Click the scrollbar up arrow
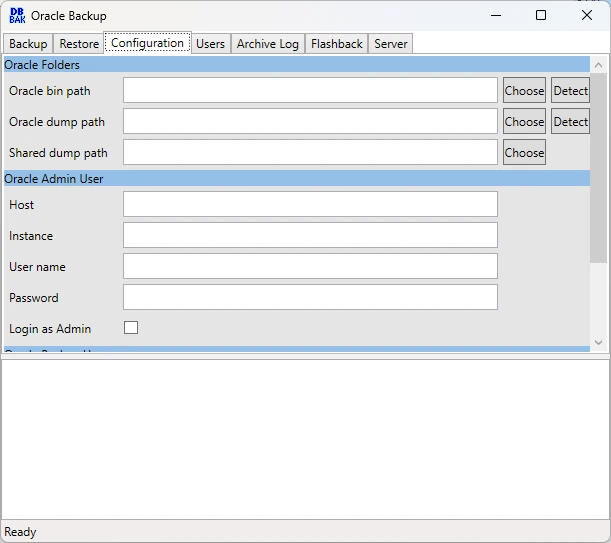The height and width of the screenshot is (543, 611). pyautogui.click(x=598, y=66)
